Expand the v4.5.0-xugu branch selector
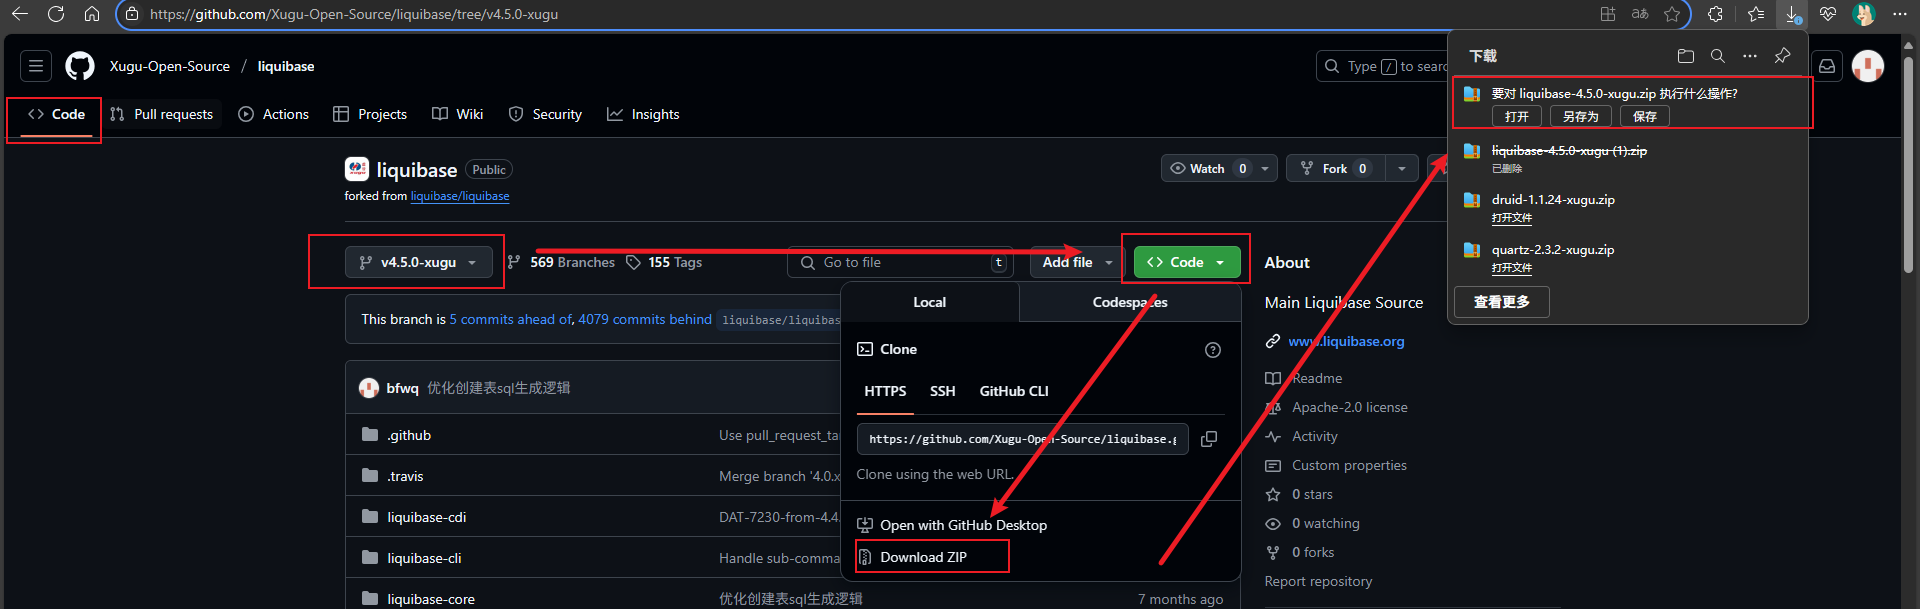This screenshot has width=1920, height=609. point(418,262)
